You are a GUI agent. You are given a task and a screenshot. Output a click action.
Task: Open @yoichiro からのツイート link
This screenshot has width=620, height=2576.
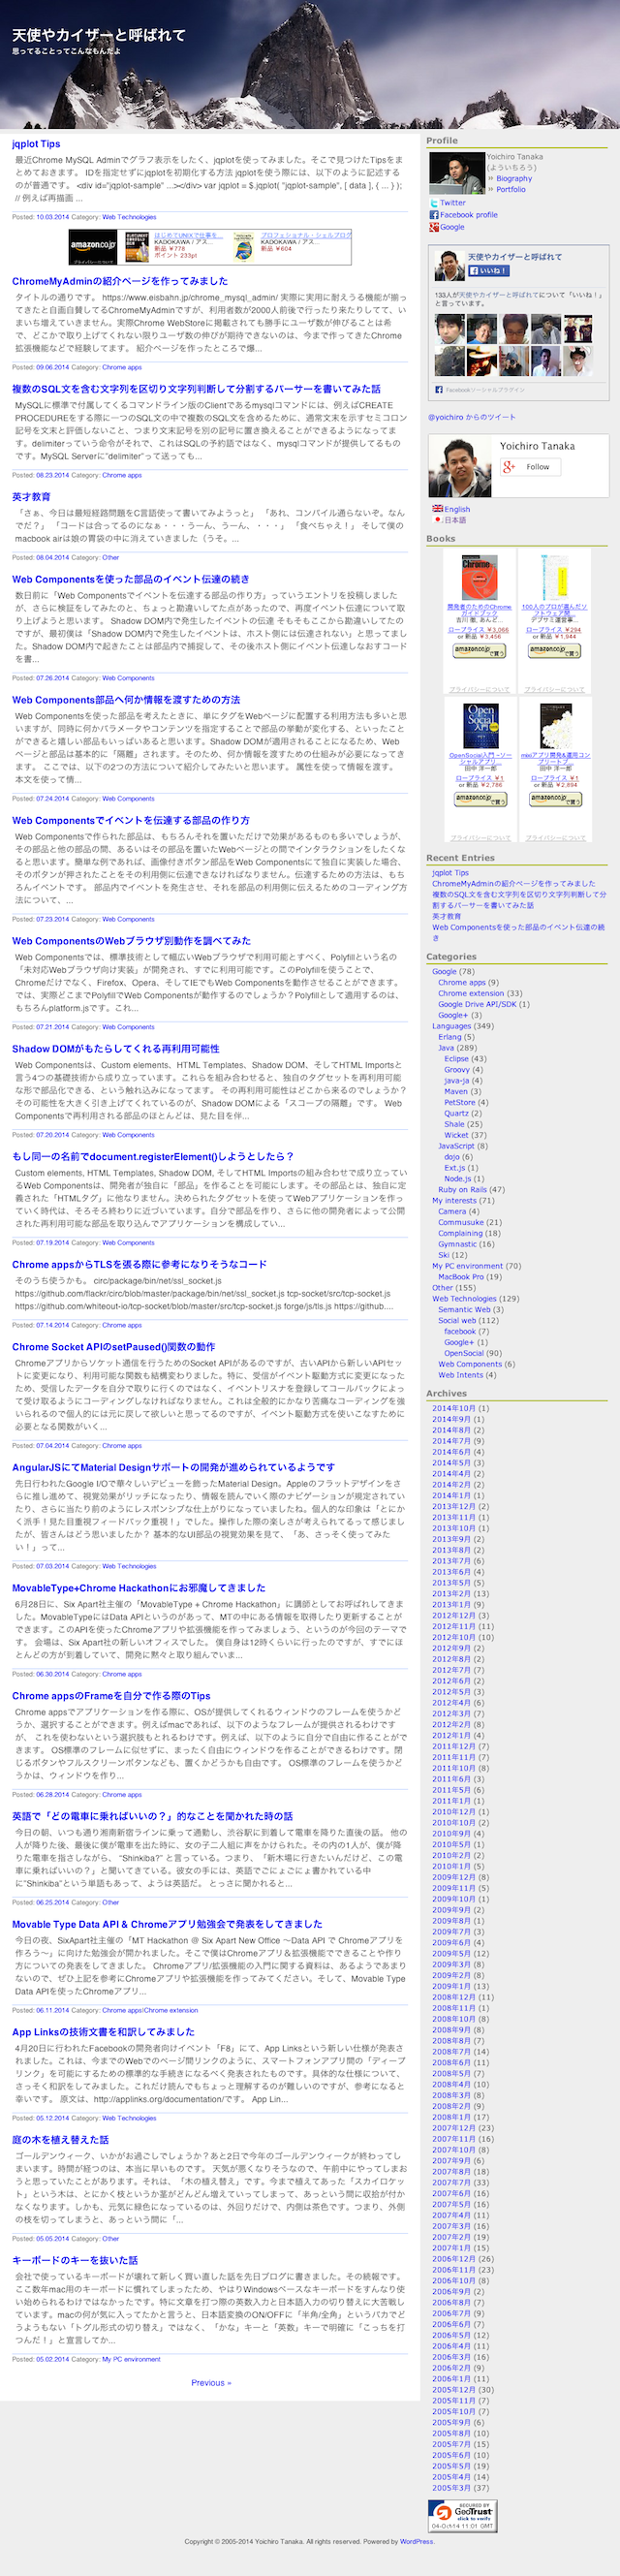click(472, 417)
